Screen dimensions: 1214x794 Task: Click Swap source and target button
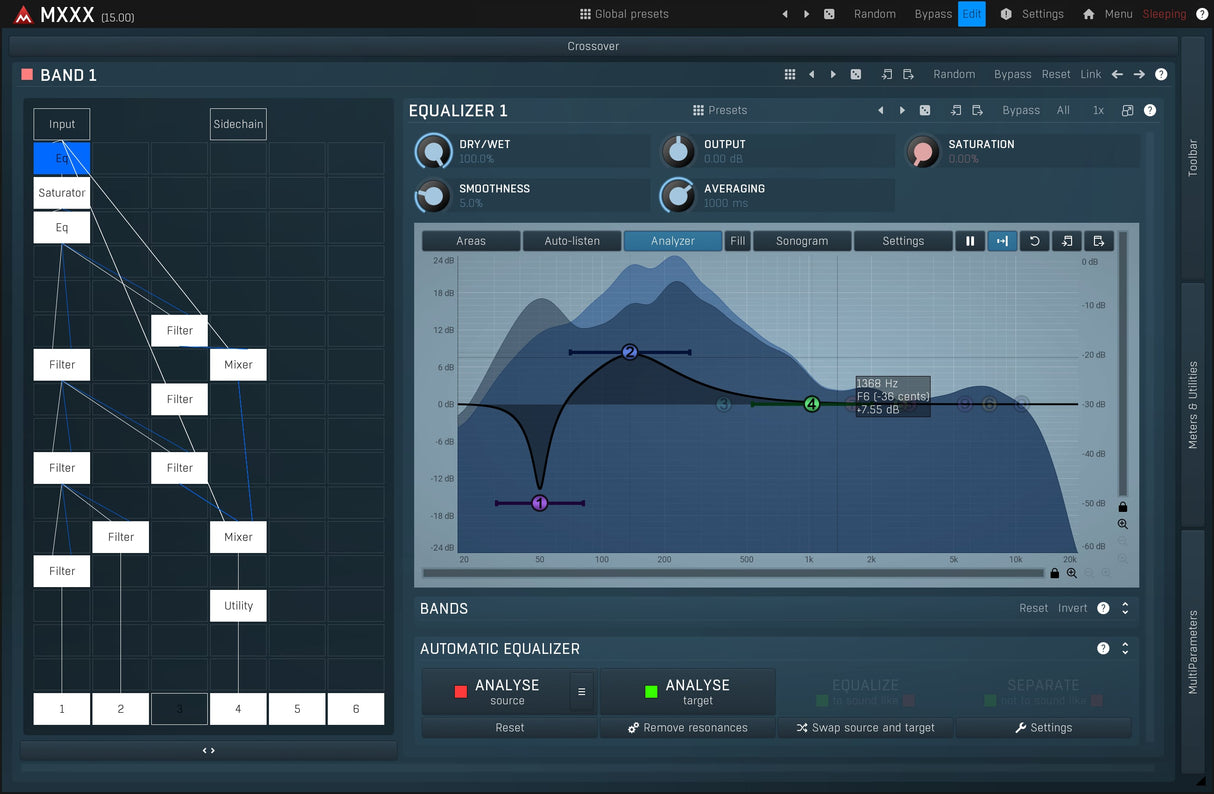tap(865, 728)
